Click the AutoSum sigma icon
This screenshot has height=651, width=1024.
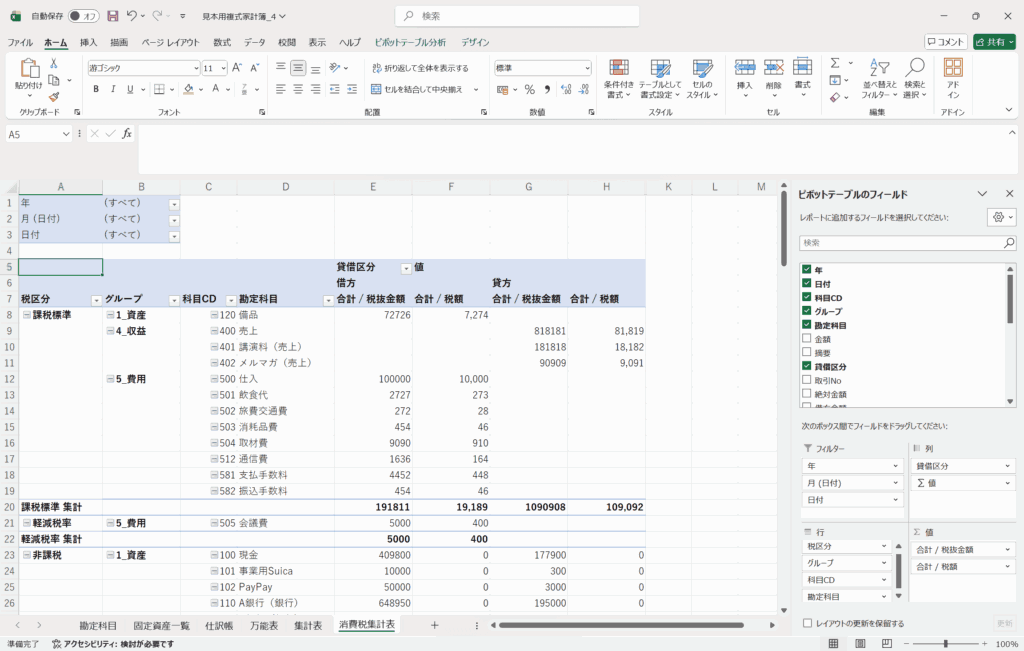point(834,62)
